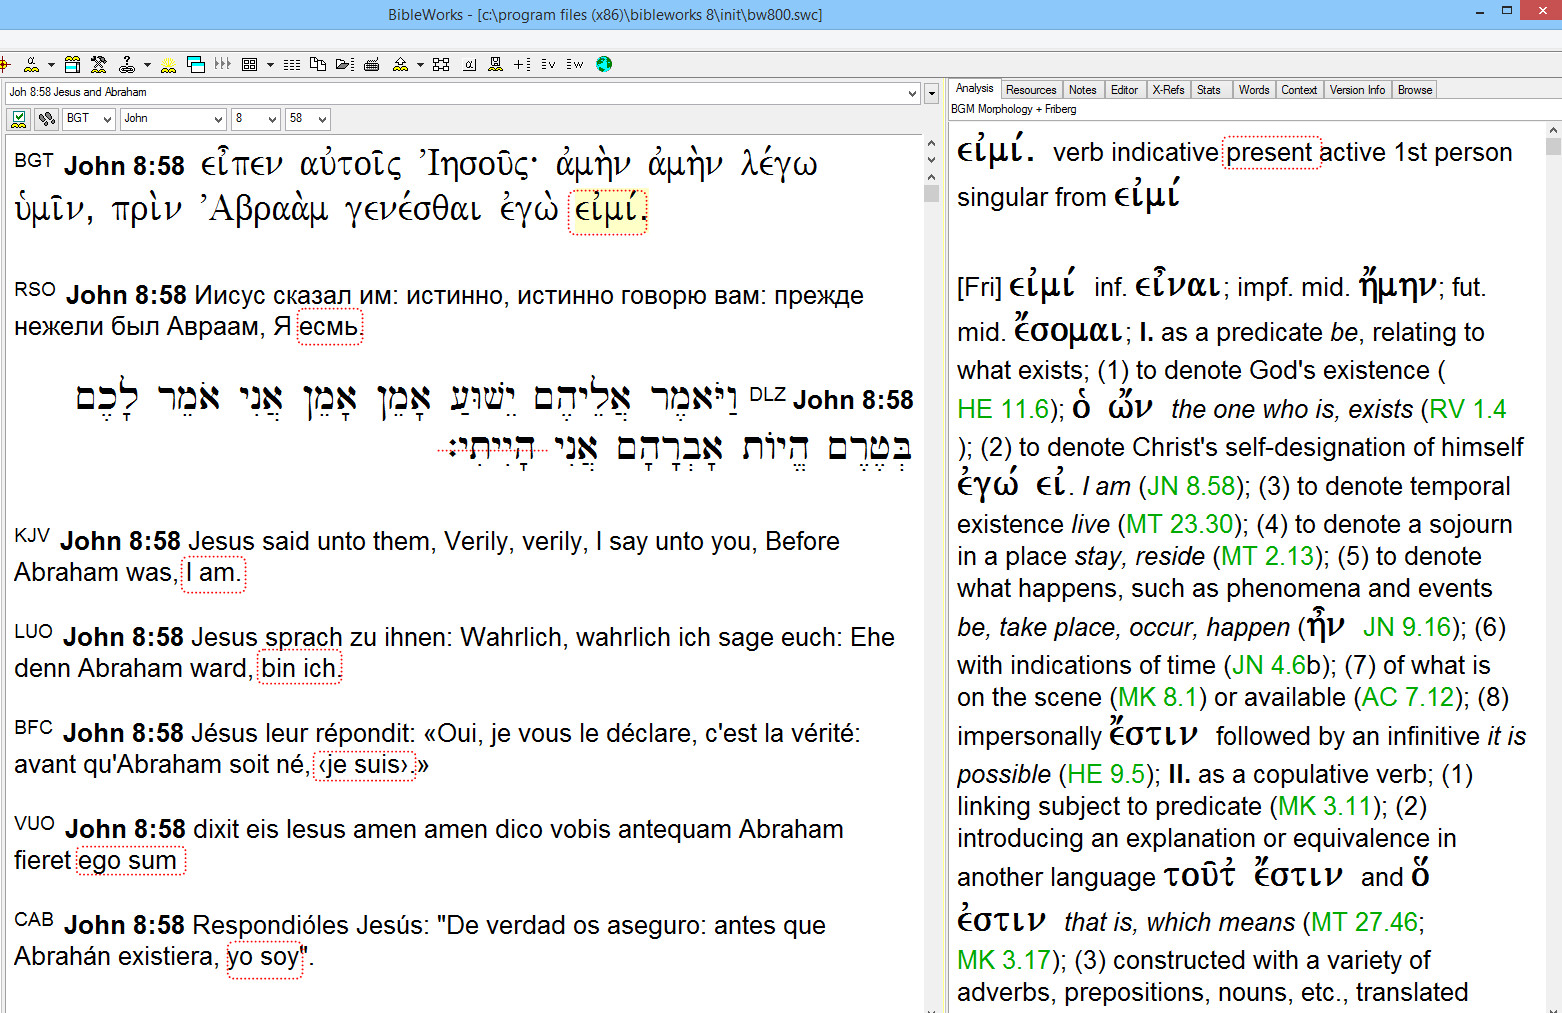The width and height of the screenshot is (1562, 1013).
Task: Open the Version Info tab
Action: tap(1357, 90)
